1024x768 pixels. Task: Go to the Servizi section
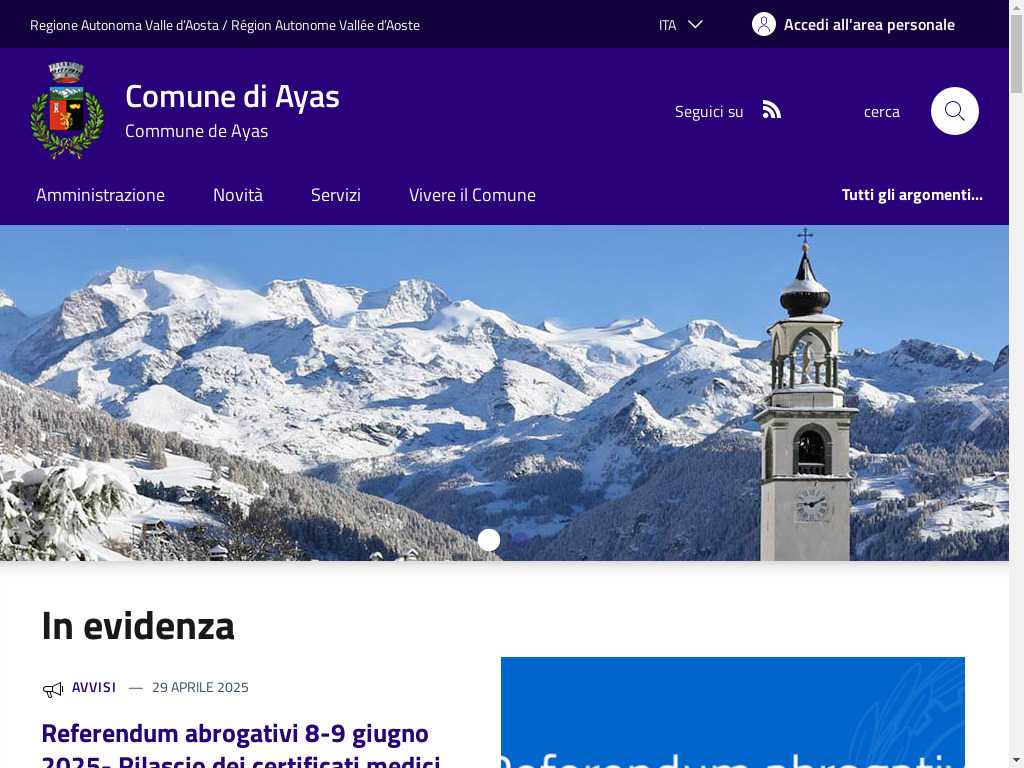[x=336, y=195]
